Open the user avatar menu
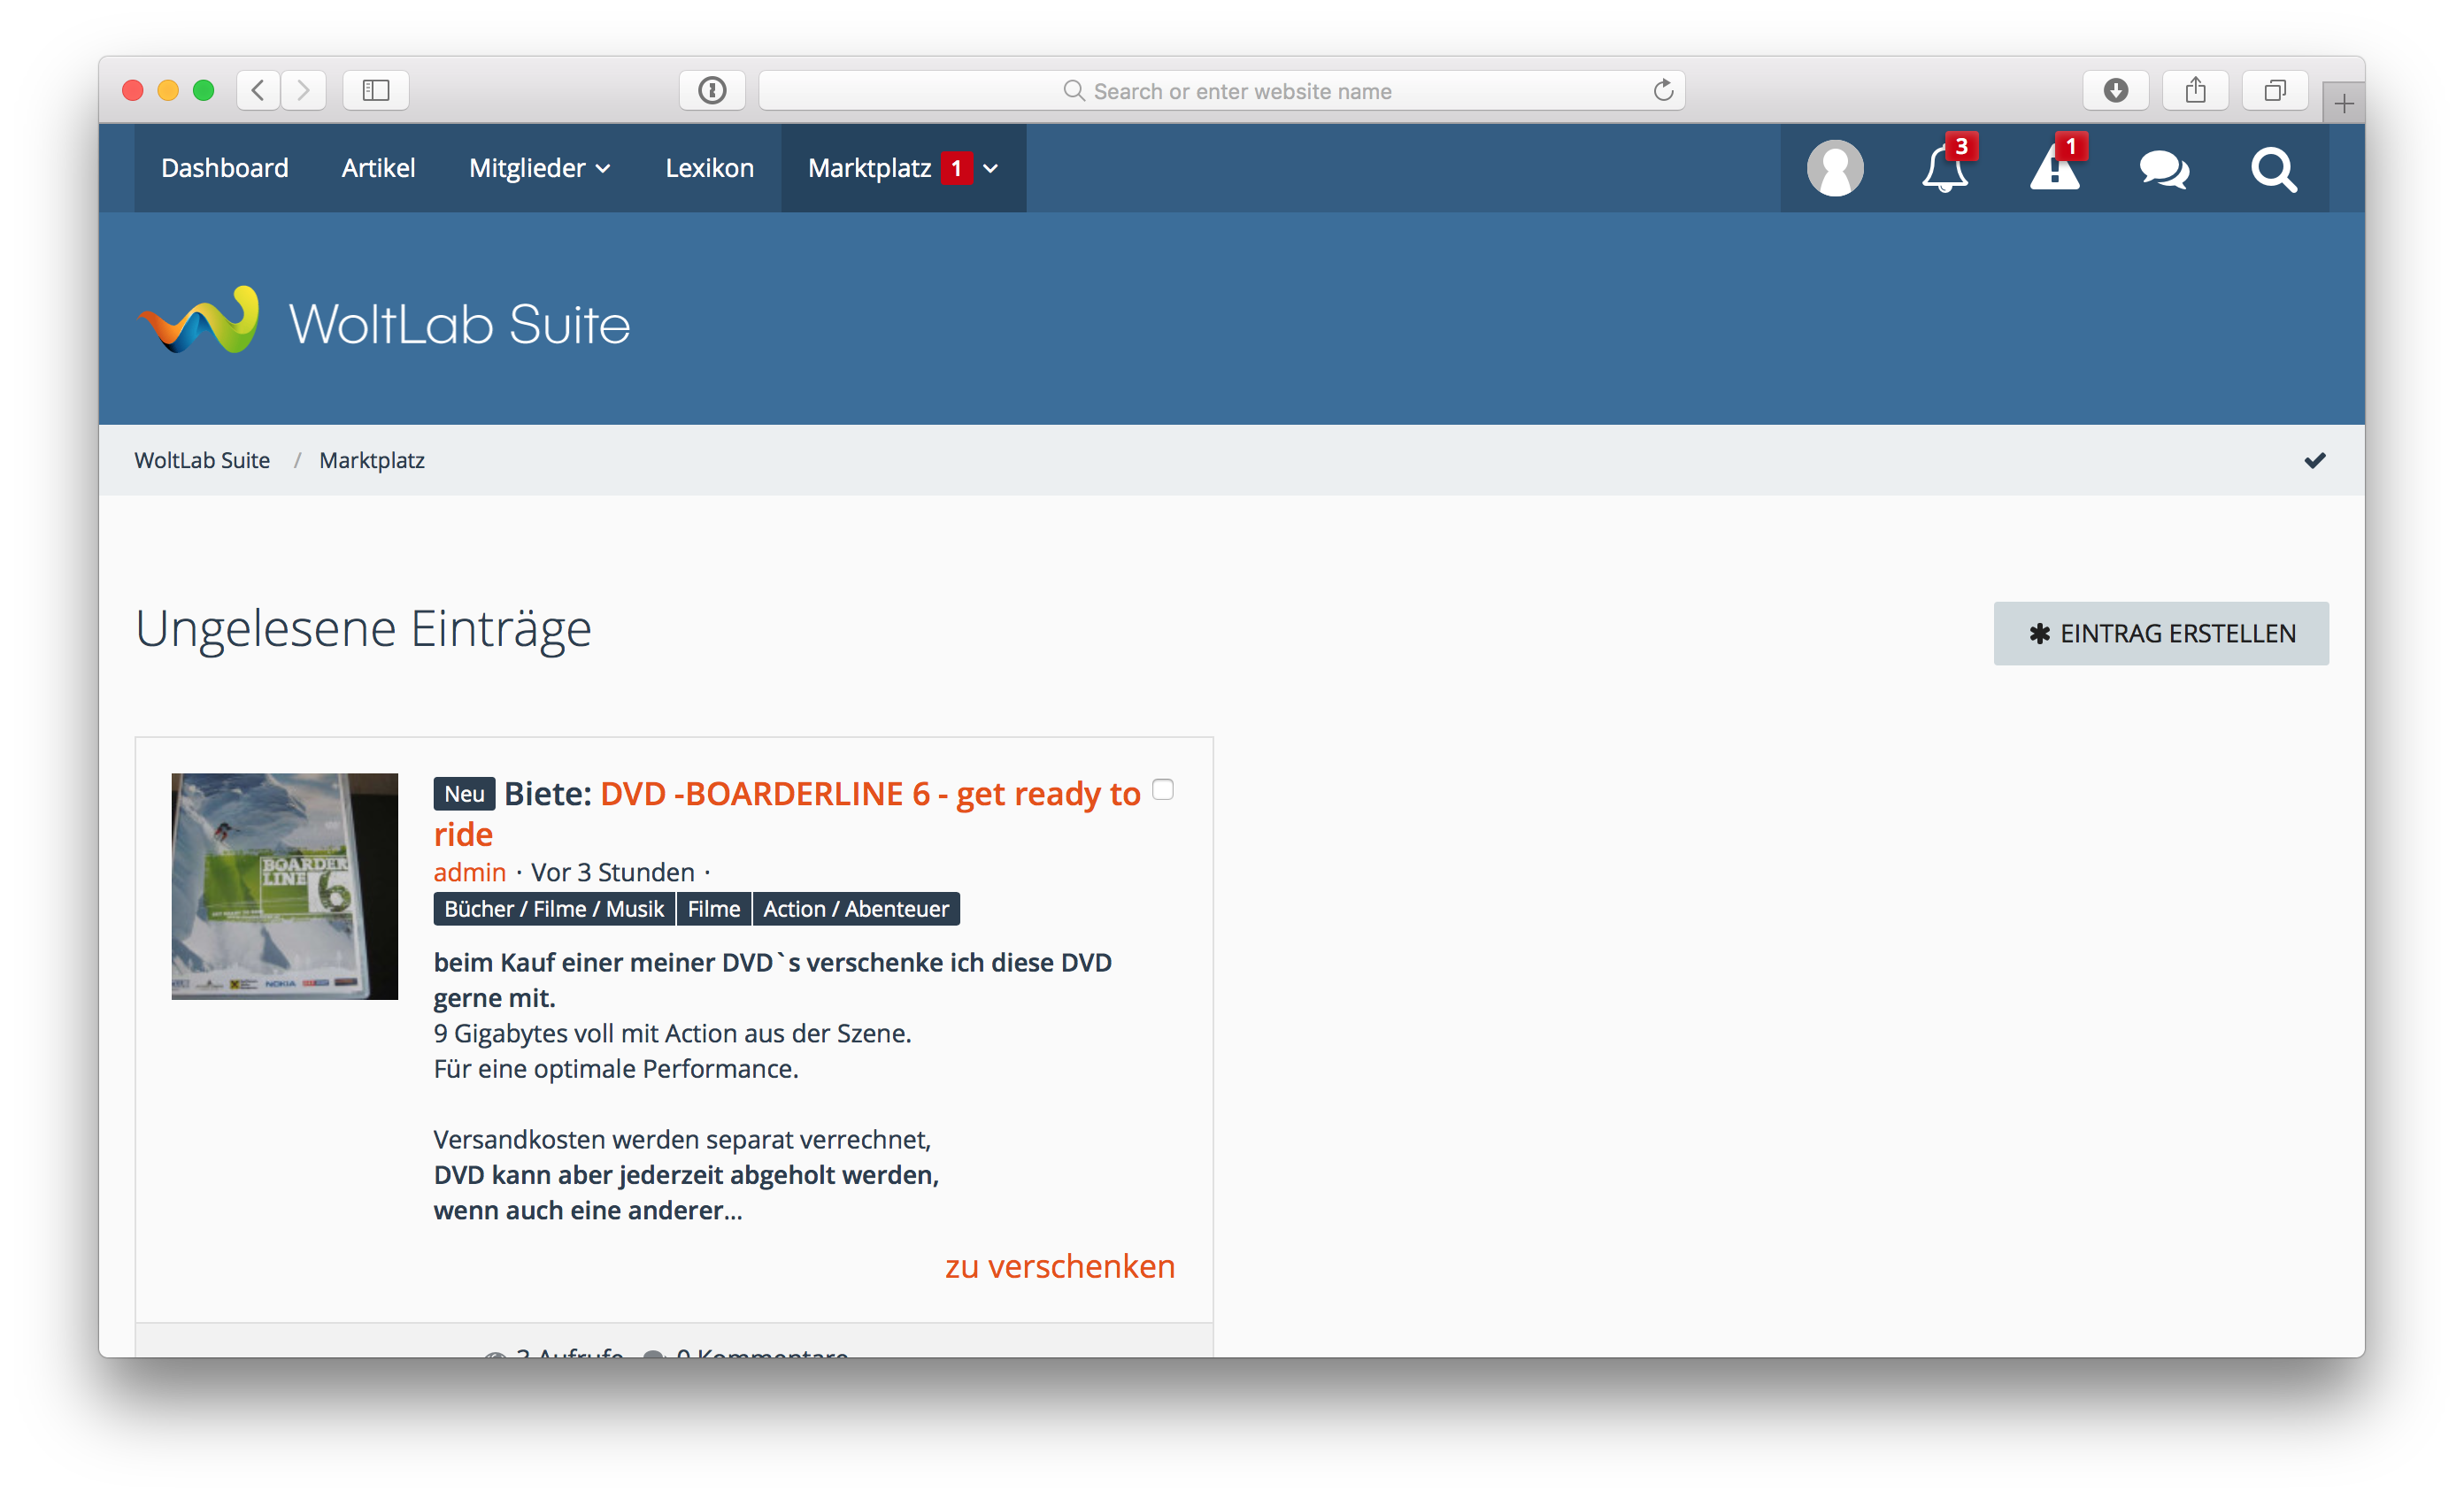This screenshot has height=1499, width=2464. tap(1834, 168)
